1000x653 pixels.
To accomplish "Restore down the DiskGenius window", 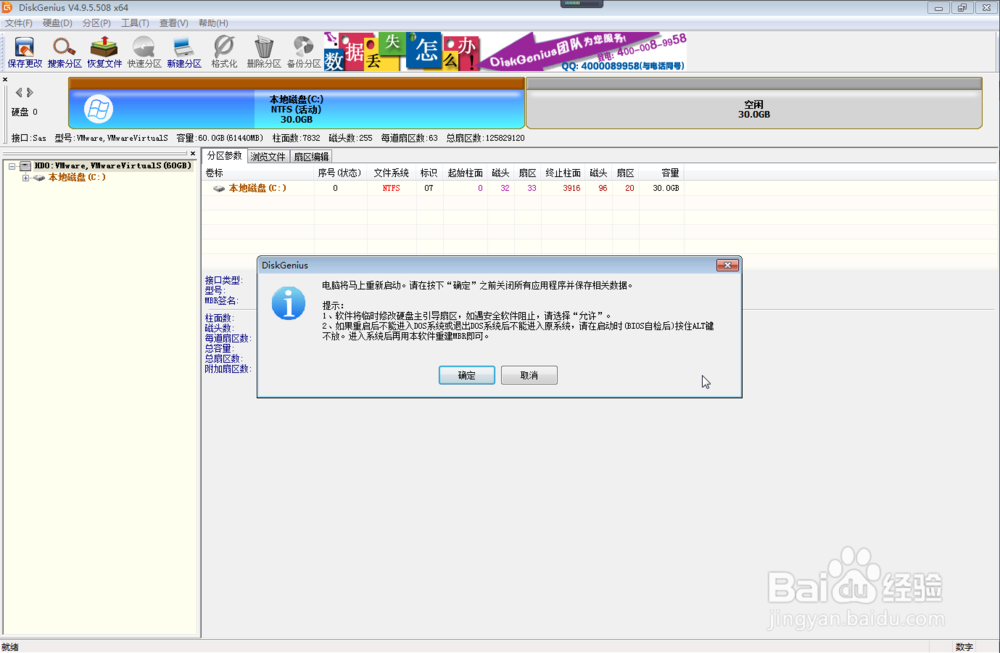I will pyautogui.click(x=962, y=8).
